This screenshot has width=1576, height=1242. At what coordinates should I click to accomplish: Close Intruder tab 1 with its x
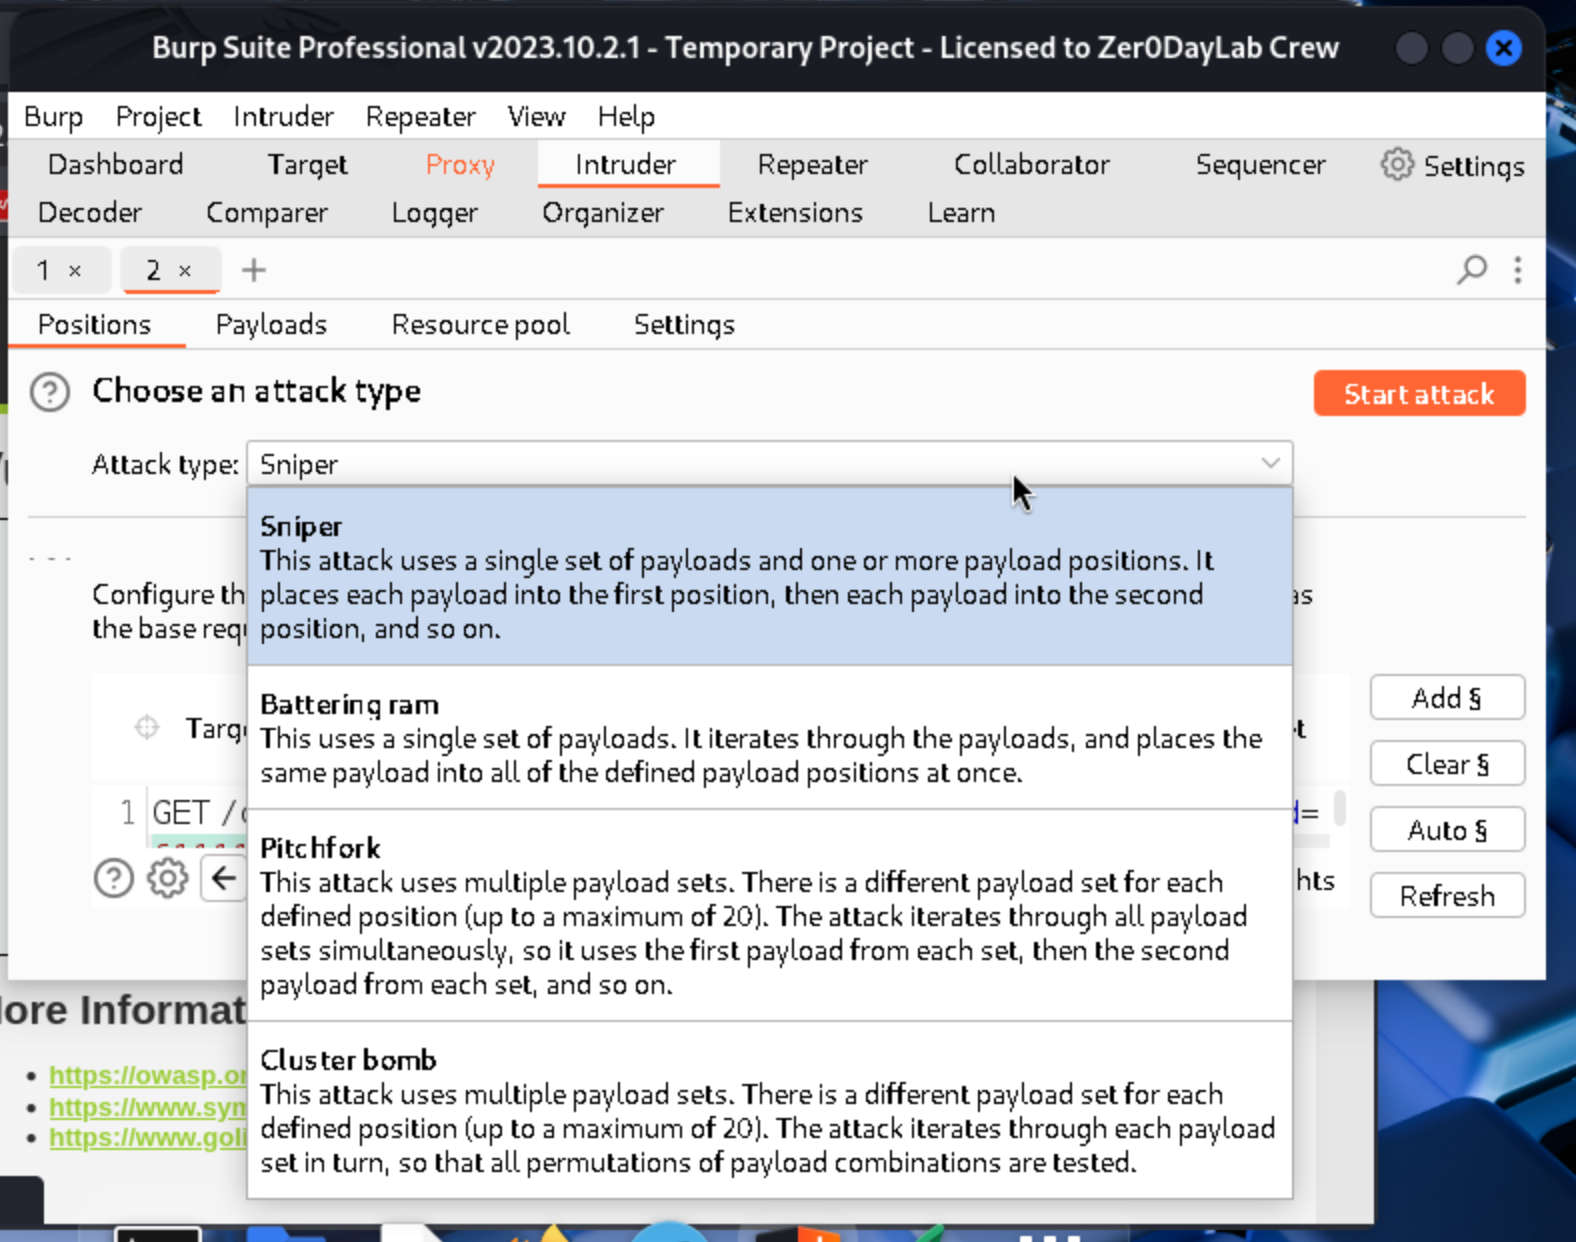coord(75,271)
